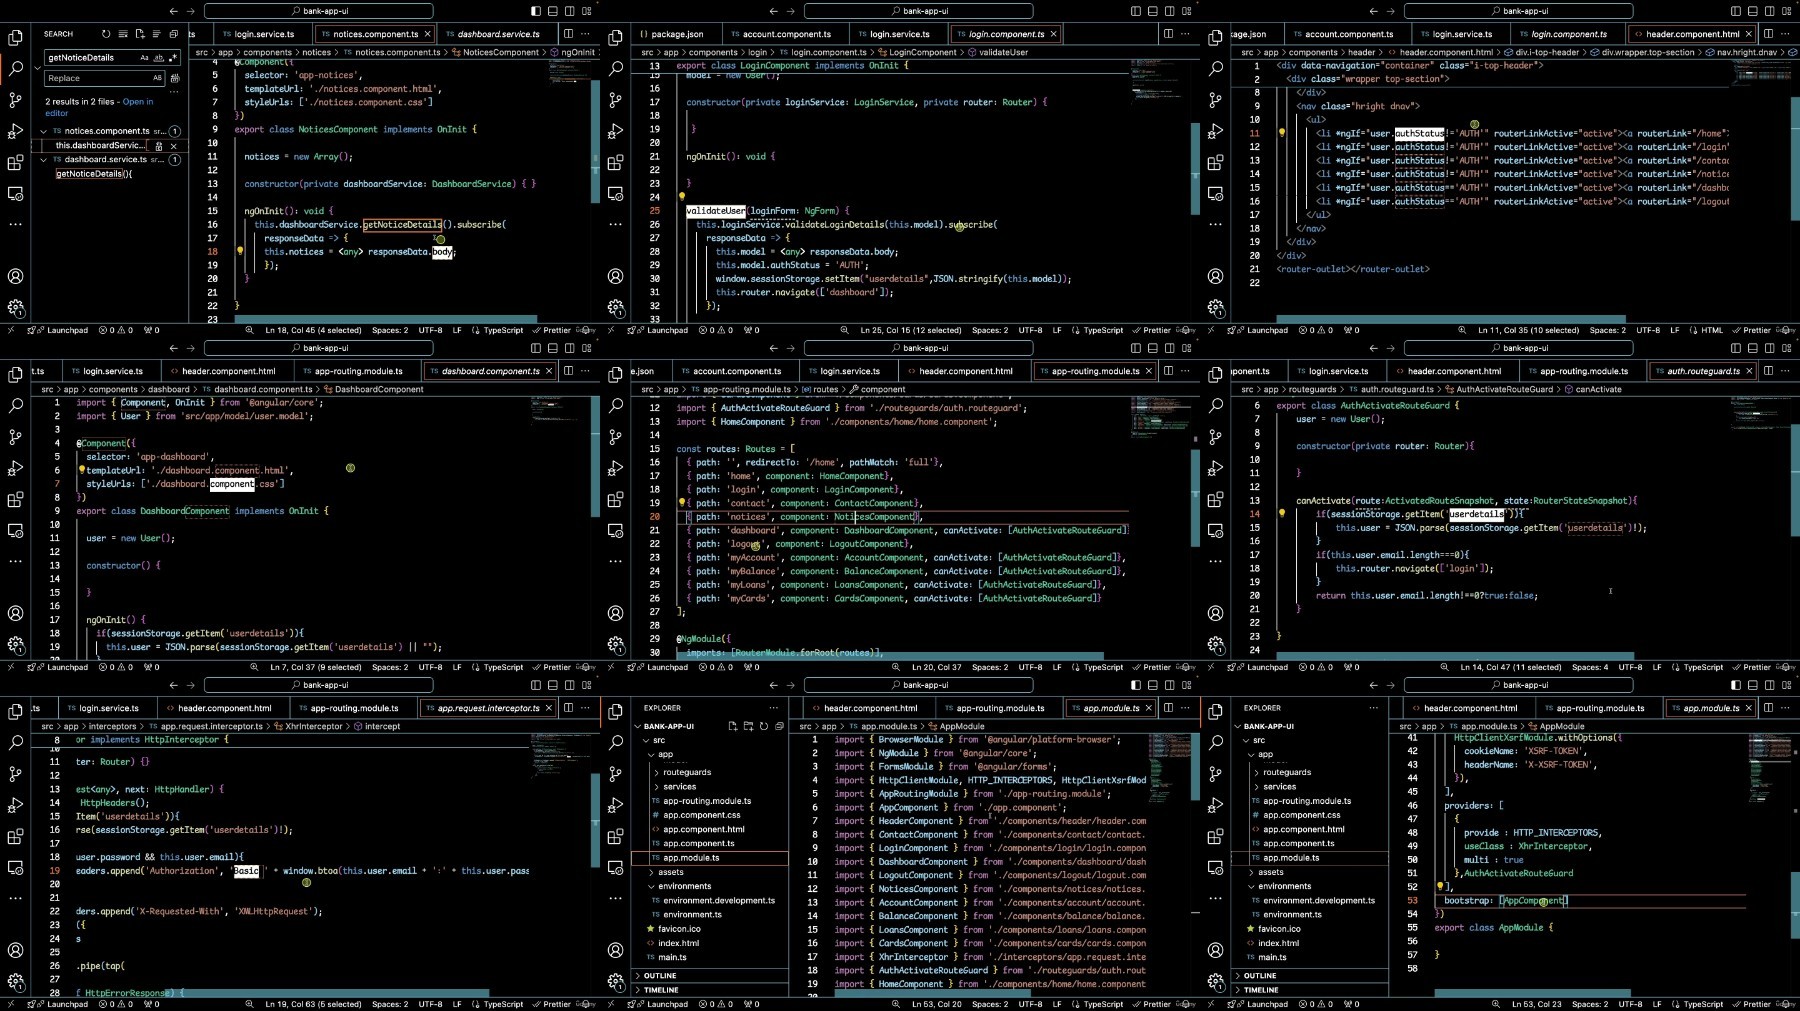Open Source Control in the login.component.ts window
Viewport: 1800px width, 1011px height.
click(x=615, y=100)
